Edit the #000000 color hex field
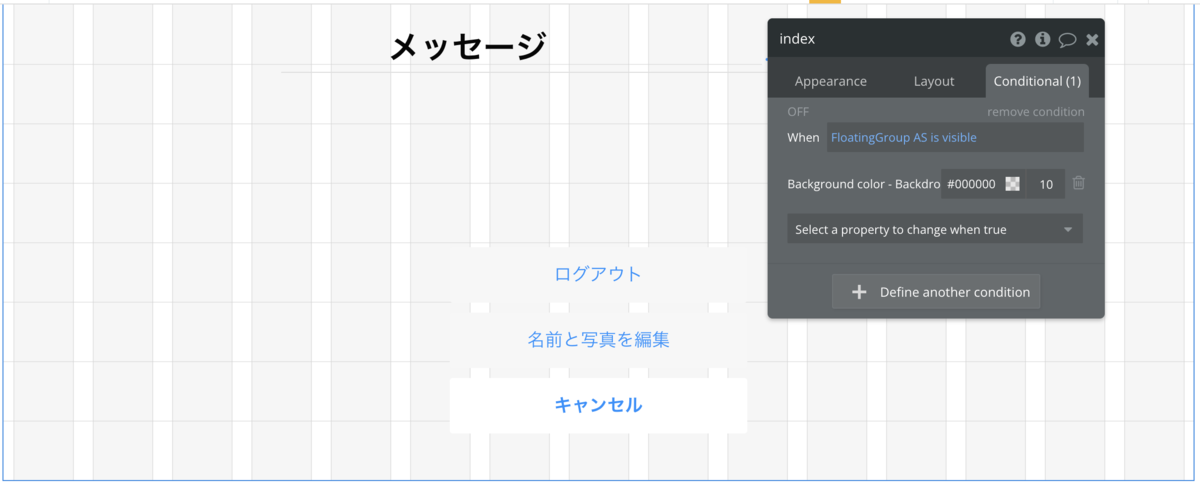This screenshot has height=484, width=1200. [x=971, y=184]
